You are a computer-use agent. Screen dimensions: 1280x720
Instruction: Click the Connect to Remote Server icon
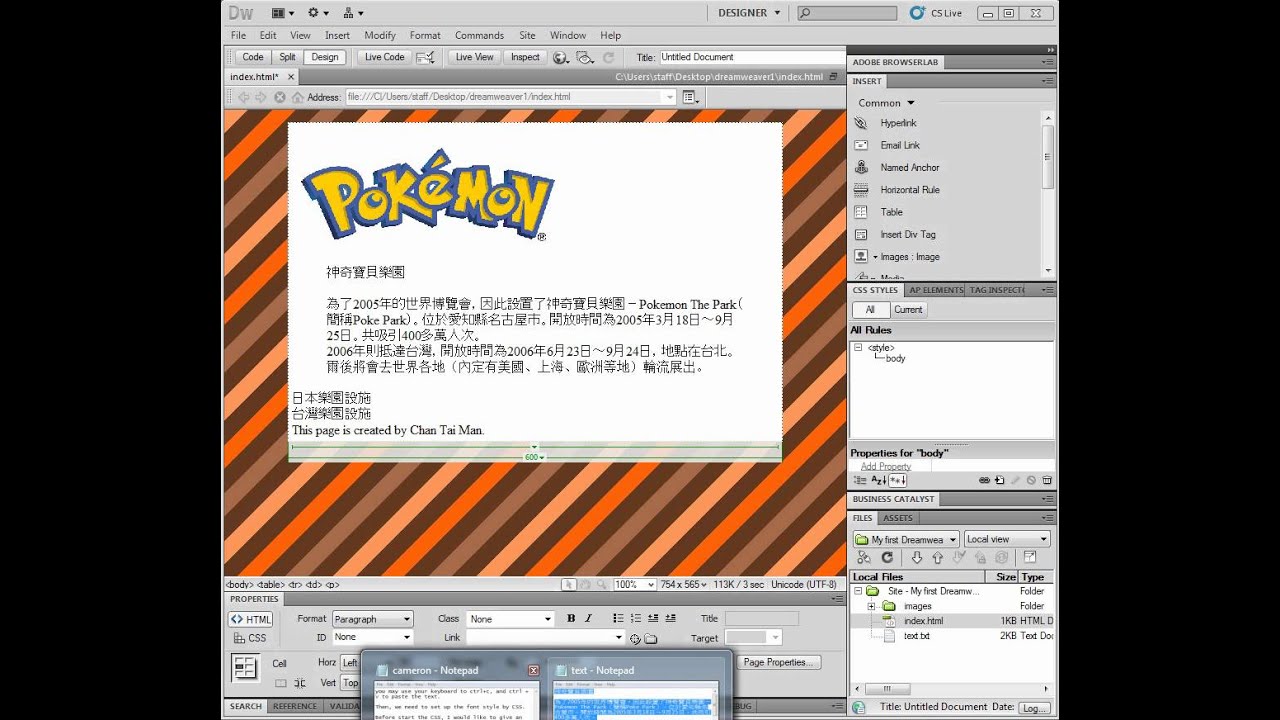click(864, 558)
